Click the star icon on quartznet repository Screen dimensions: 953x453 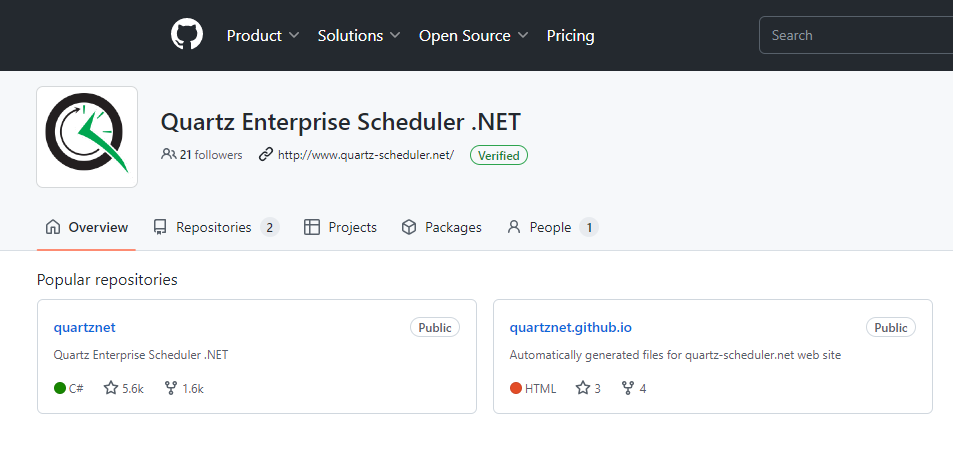click(111, 388)
